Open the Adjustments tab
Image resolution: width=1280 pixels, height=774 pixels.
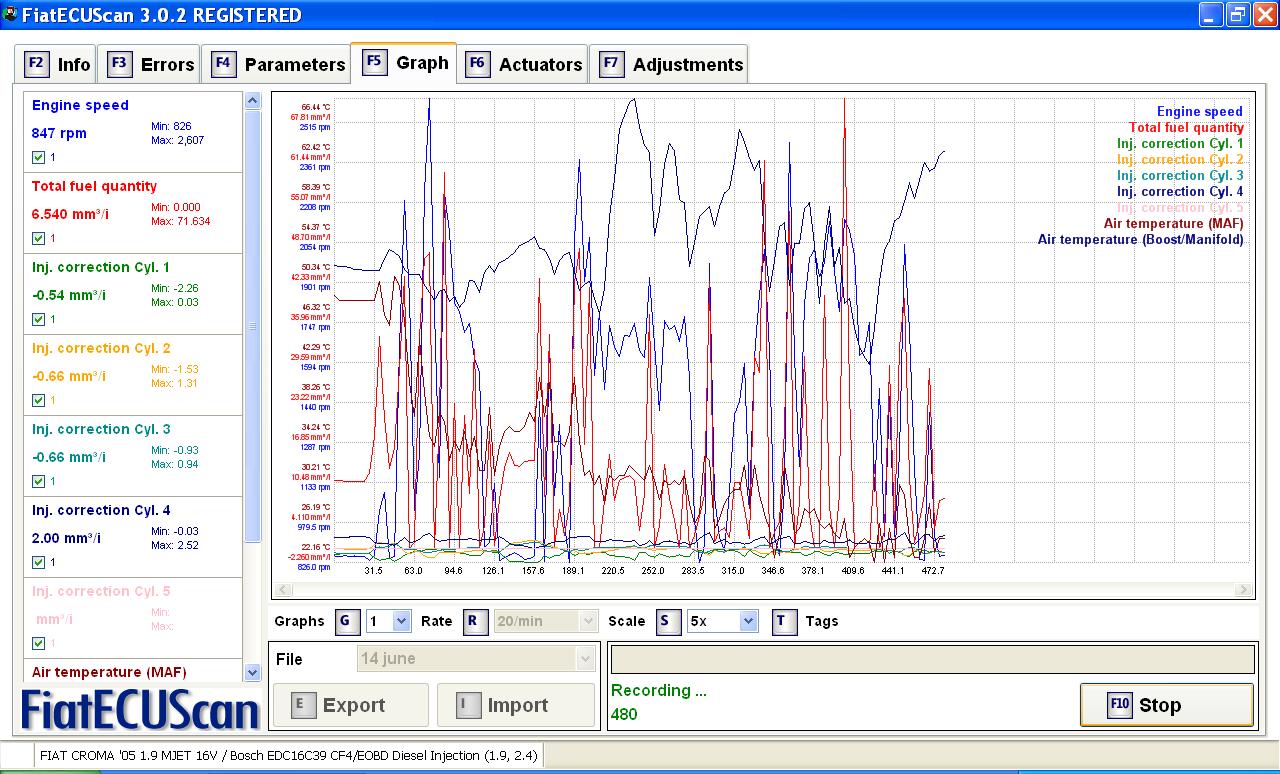pos(671,64)
